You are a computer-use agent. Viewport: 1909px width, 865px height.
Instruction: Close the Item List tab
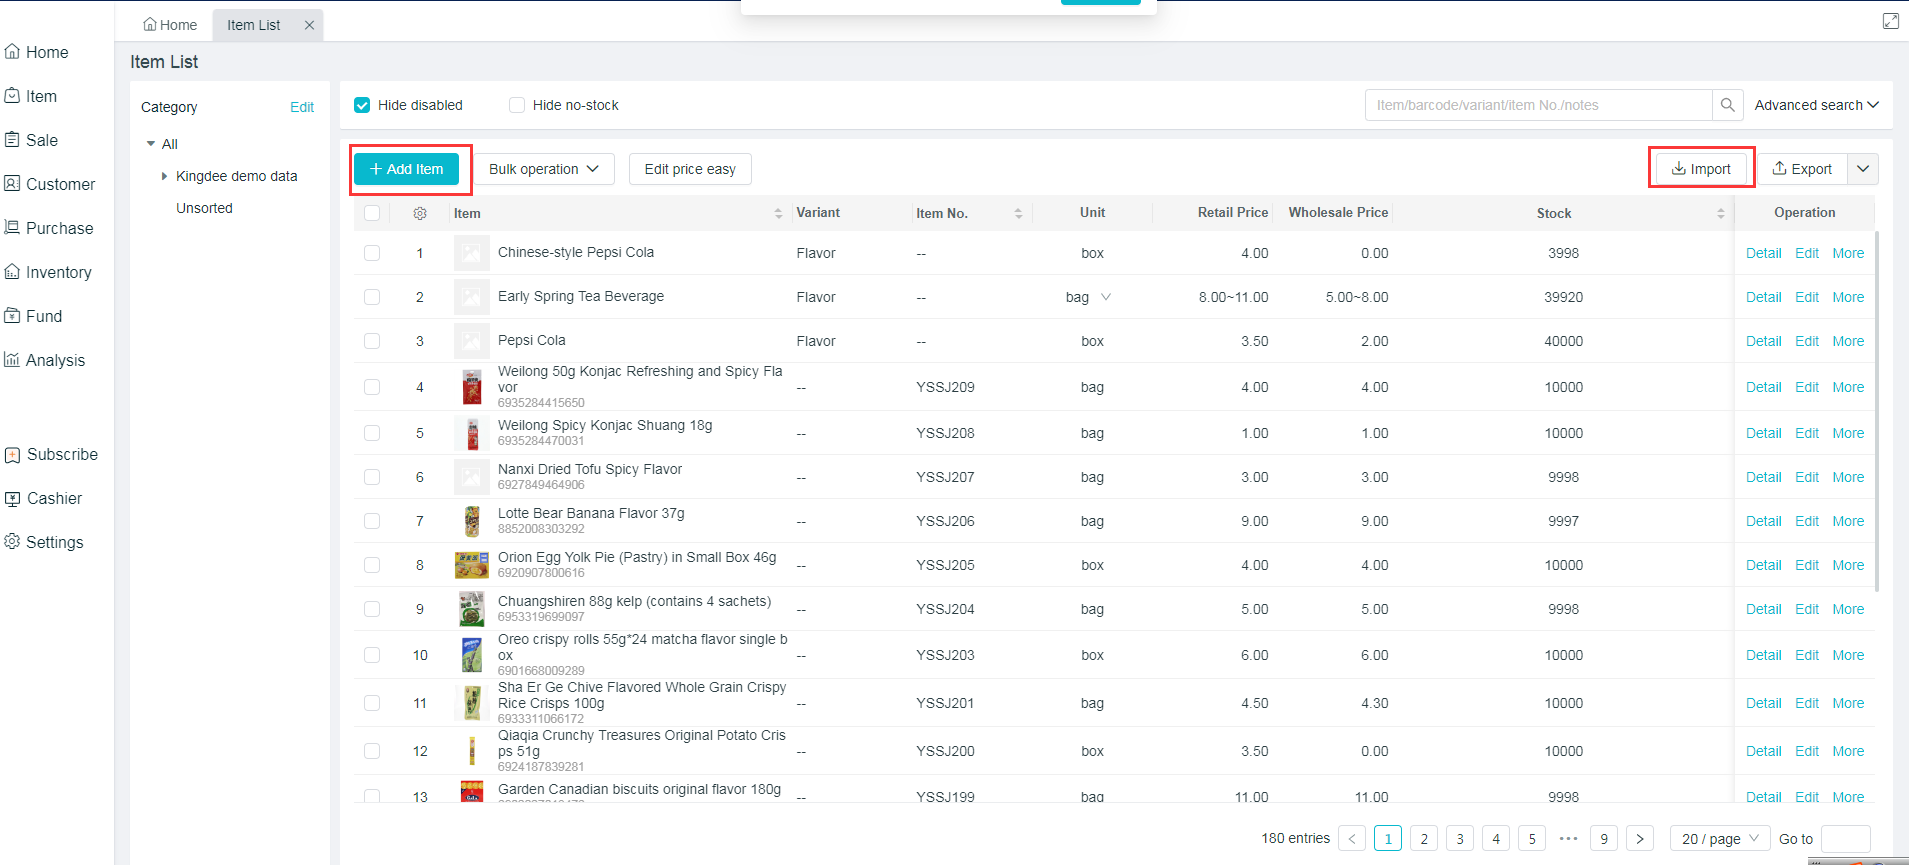[309, 25]
